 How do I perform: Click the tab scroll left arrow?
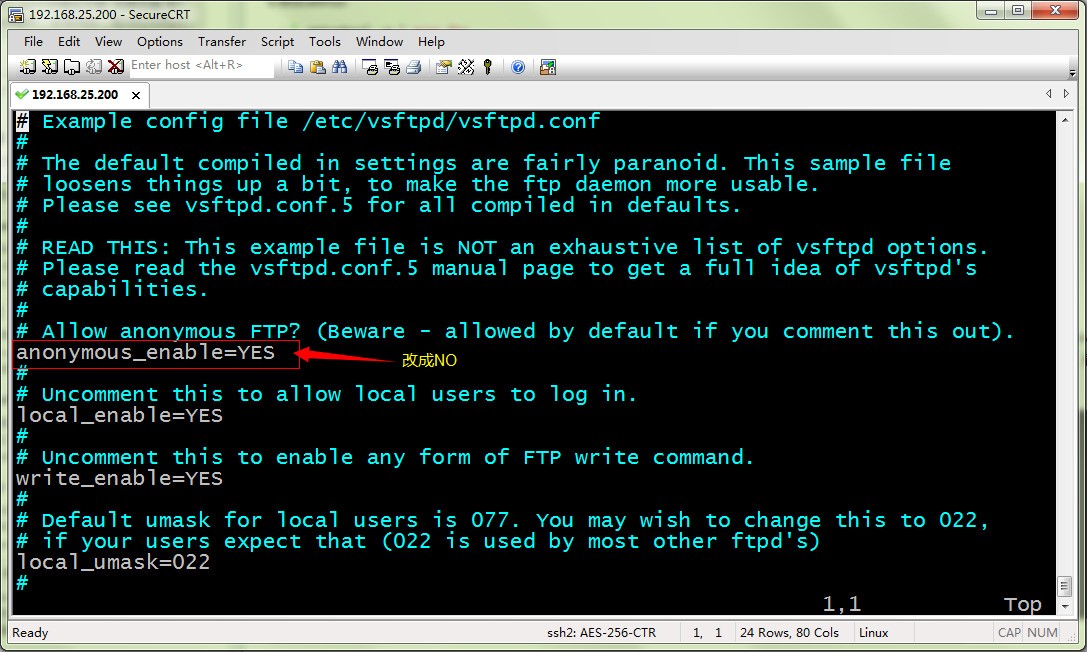point(1049,94)
